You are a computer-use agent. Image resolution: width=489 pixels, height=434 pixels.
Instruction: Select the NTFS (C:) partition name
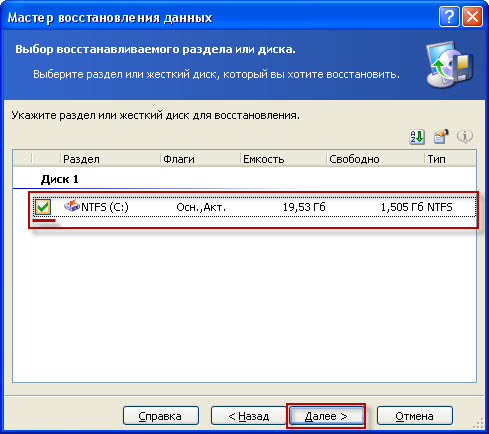point(105,207)
